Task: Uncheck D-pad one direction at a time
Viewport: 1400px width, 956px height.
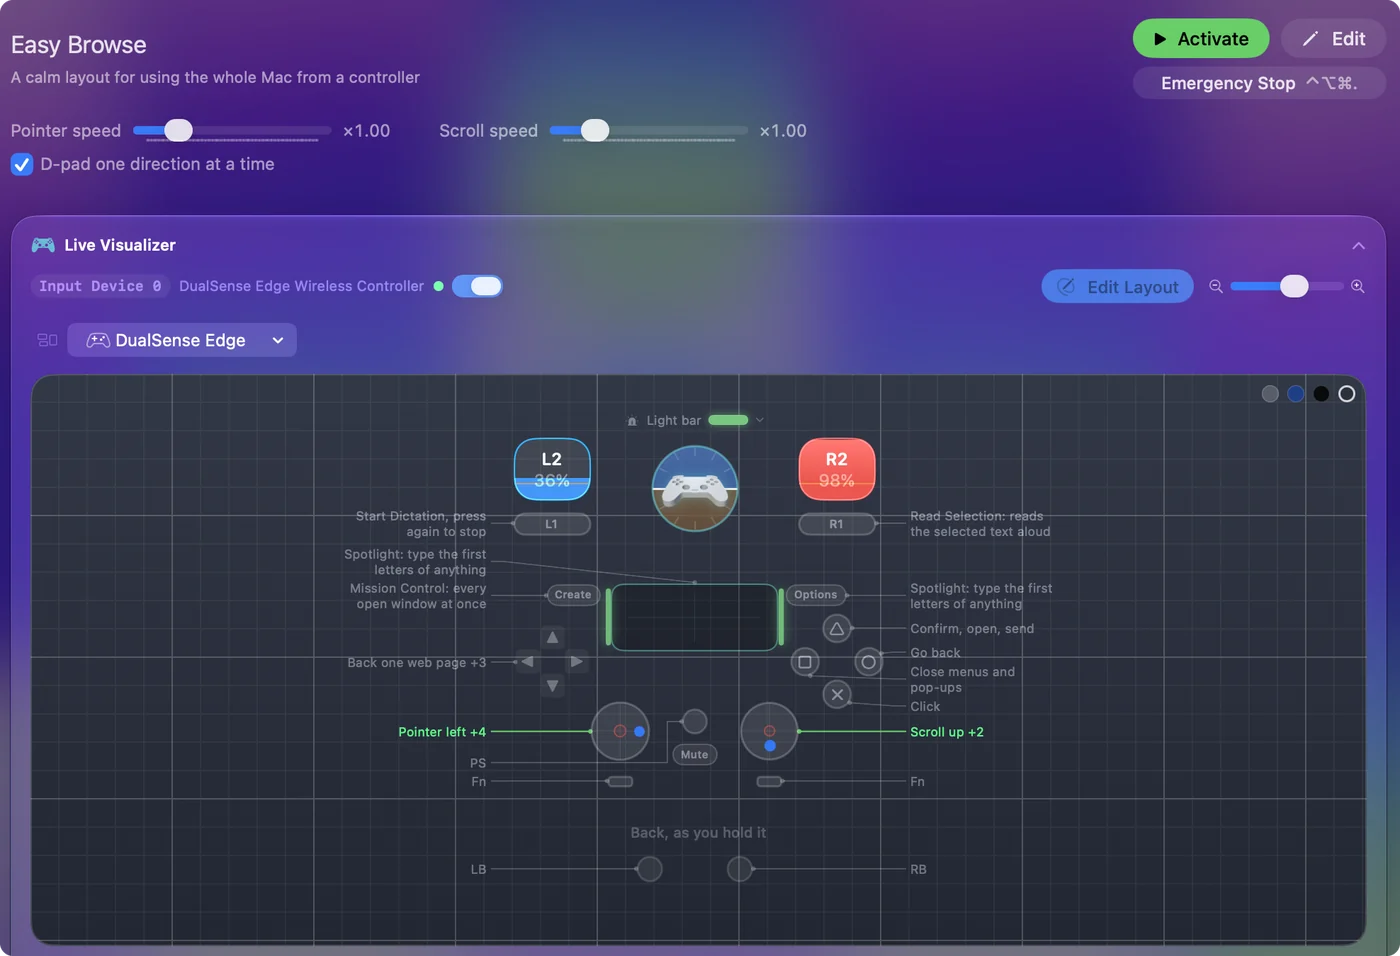Action: pos(22,164)
